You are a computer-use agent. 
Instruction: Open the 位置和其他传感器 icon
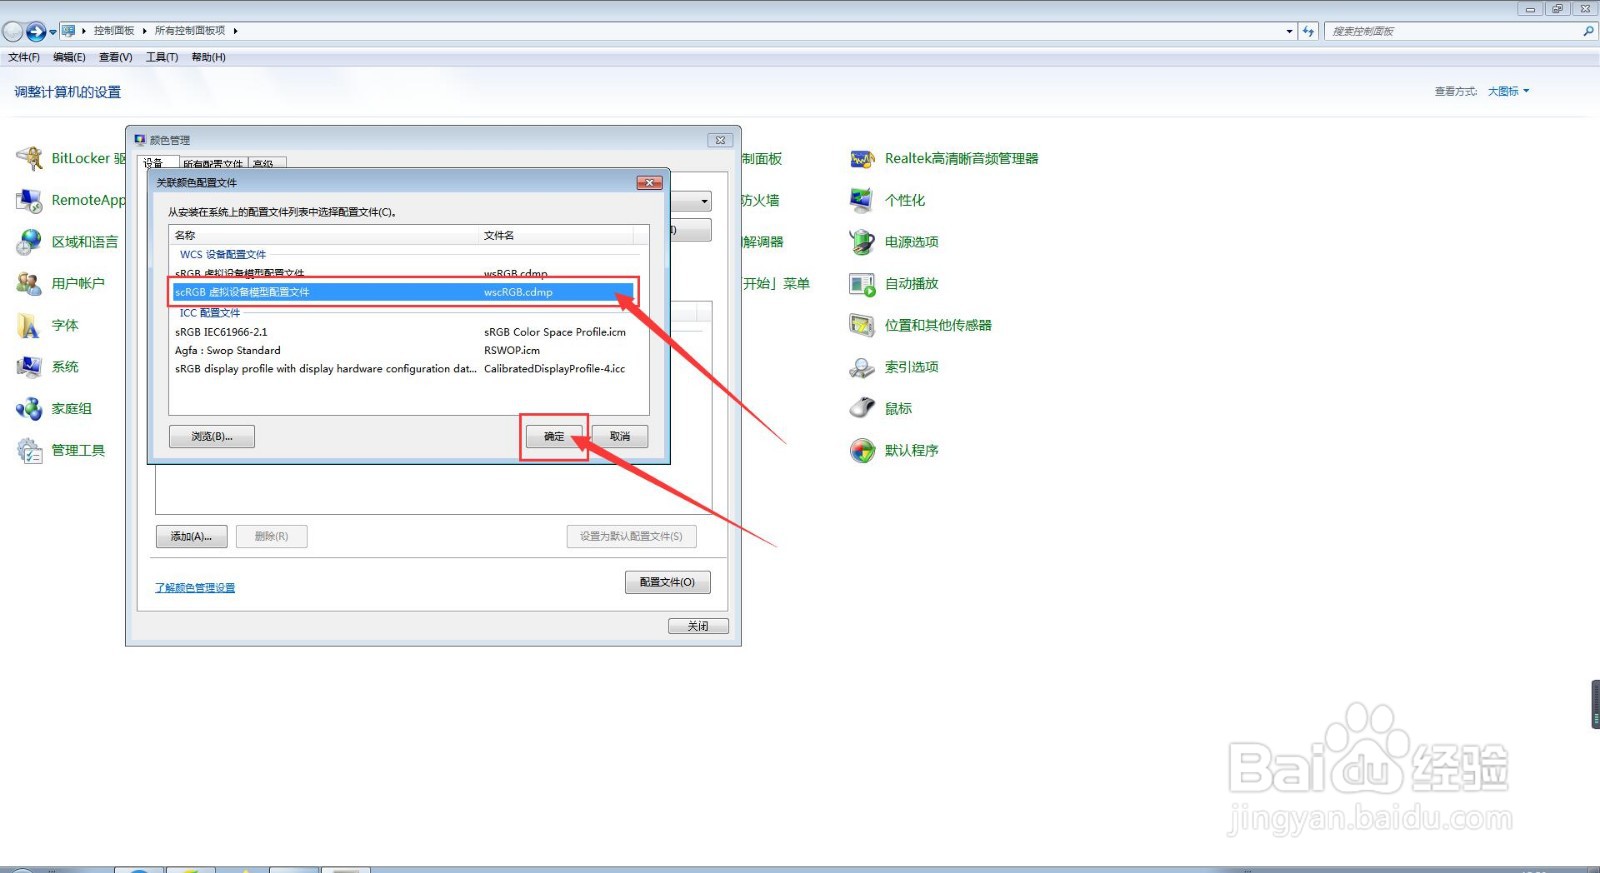[862, 326]
